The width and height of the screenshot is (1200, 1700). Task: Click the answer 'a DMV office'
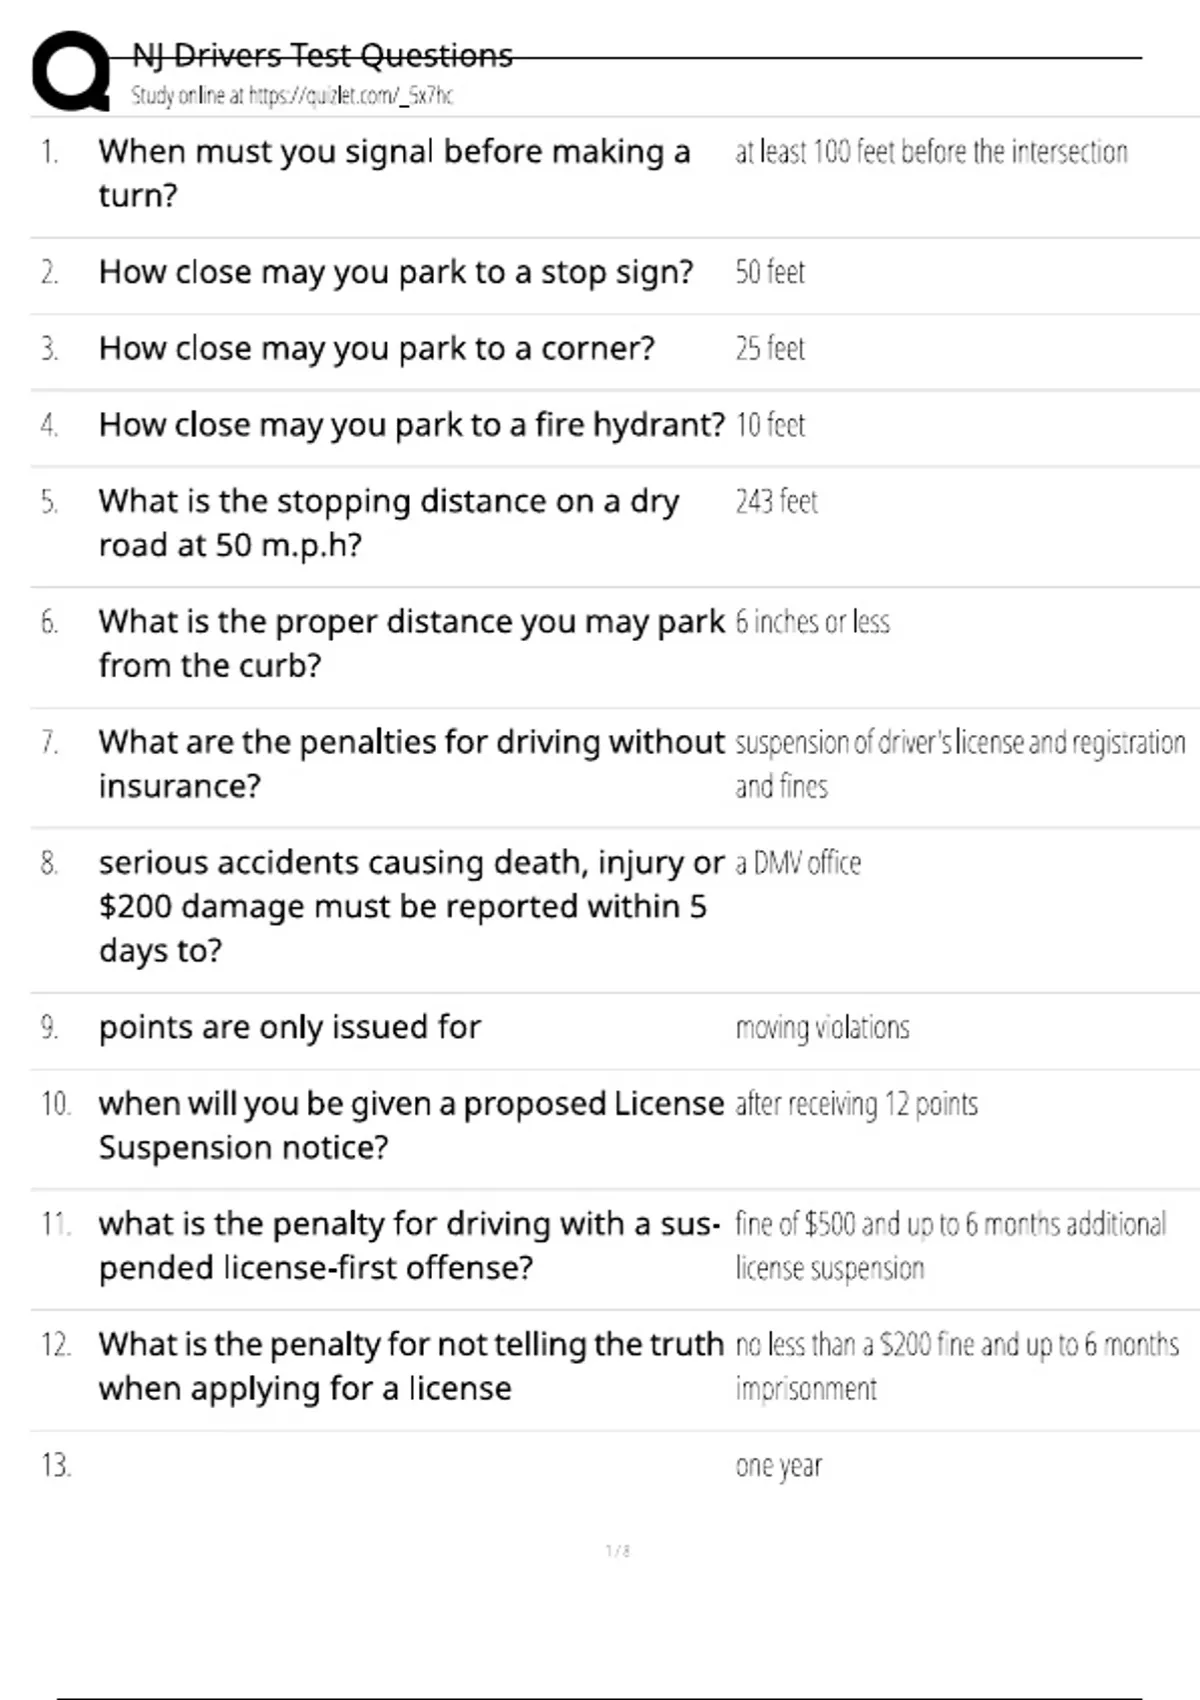(x=798, y=863)
